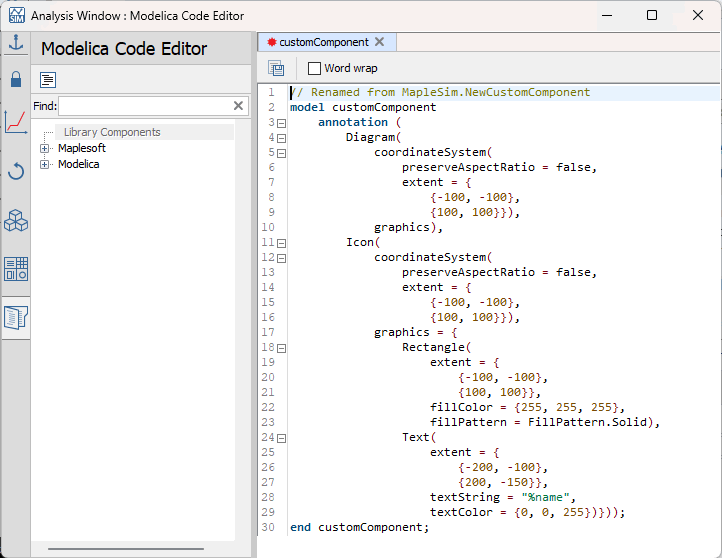Click the anchor icon in the sidebar
The width and height of the screenshot is (722, 558).
coord(15,43)
